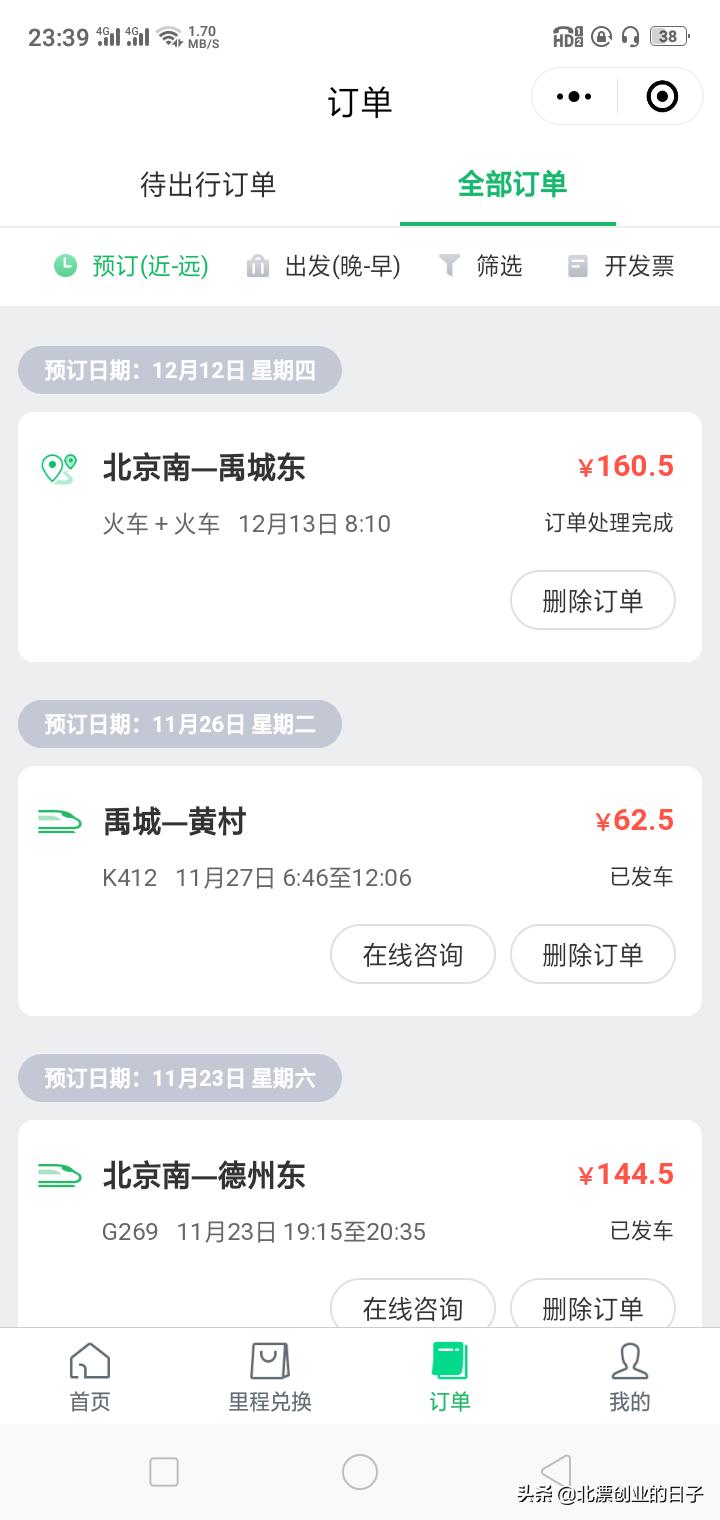The width and height of the screenshot is (720, 1520).
Task: Tap the clock icon for booking sort
Action: point(65,266)
